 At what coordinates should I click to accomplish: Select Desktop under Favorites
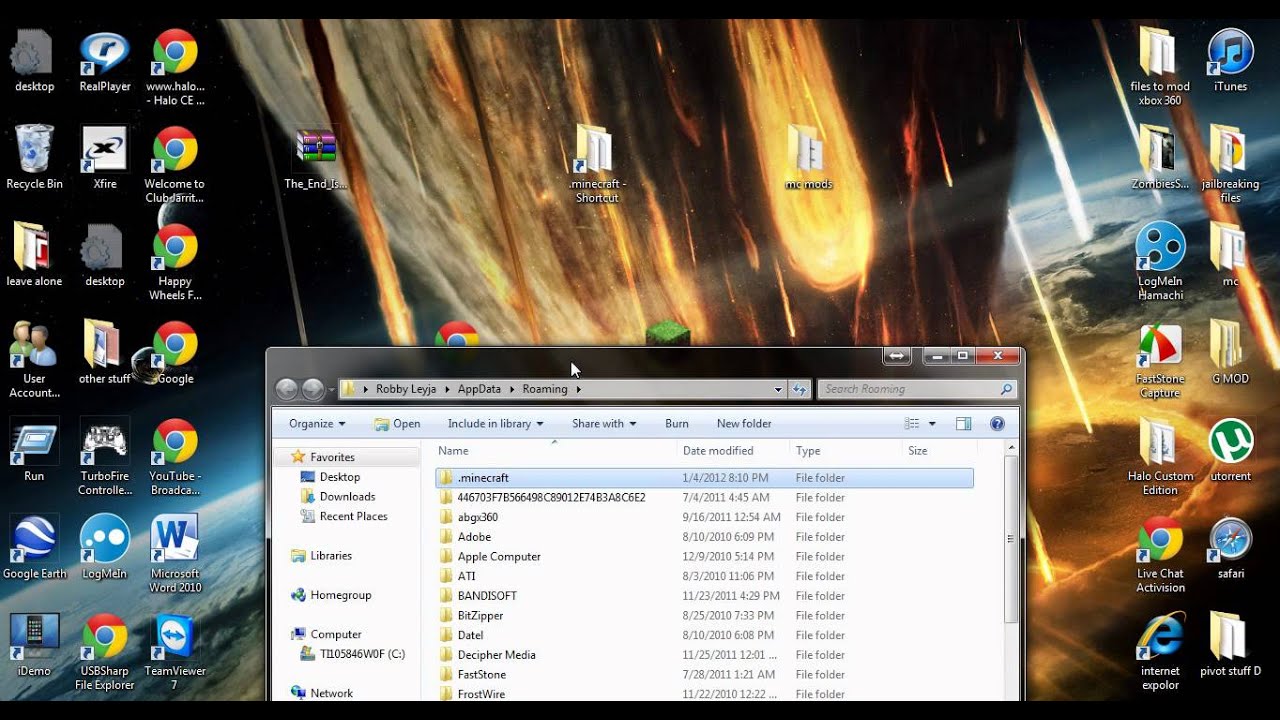click(x=340, y=477)
